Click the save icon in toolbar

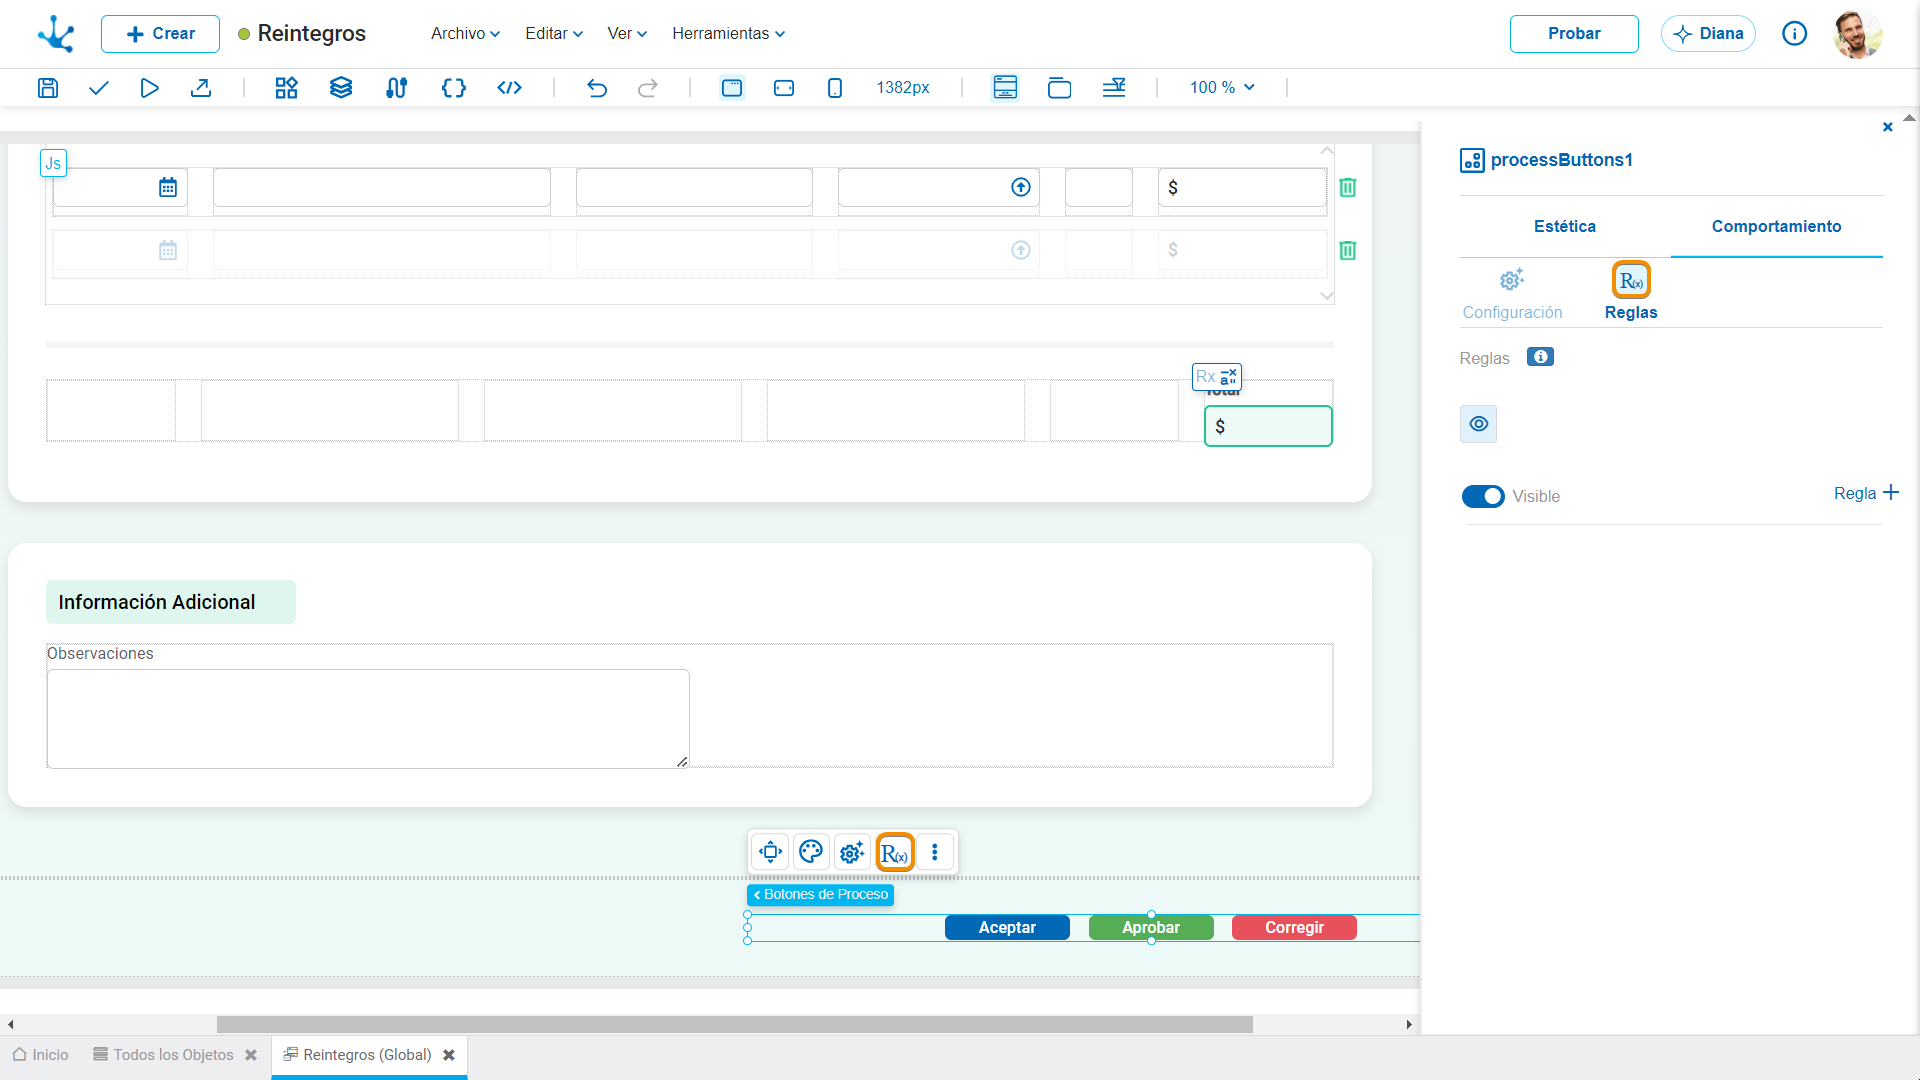click(x=47, y=88)
